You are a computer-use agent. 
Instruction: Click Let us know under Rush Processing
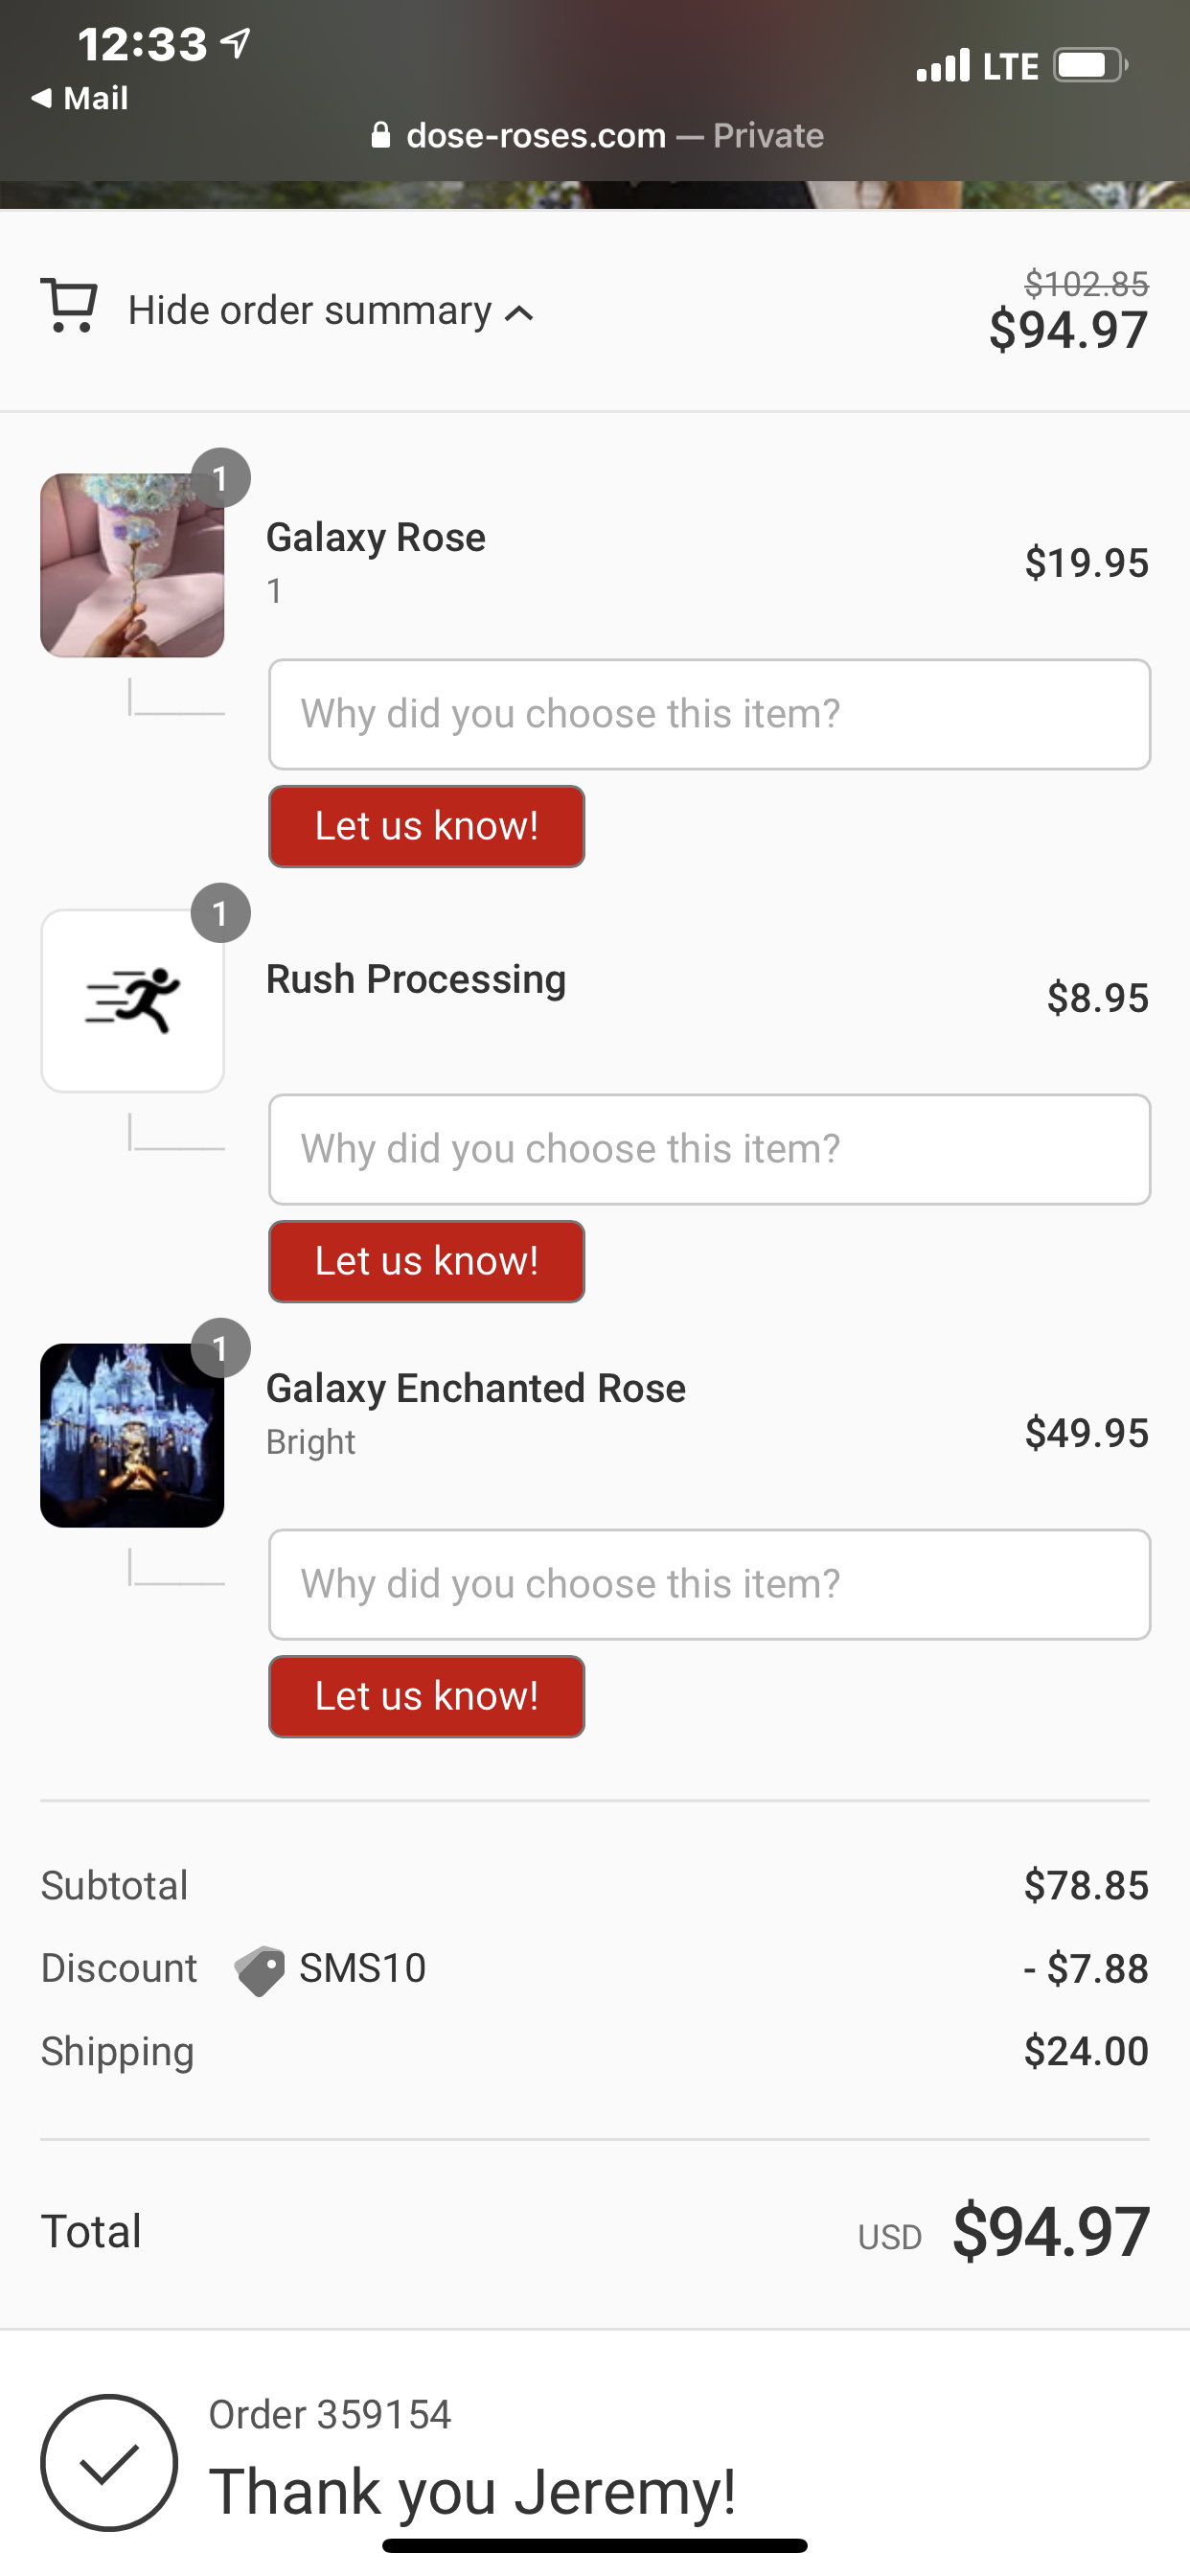[426, 1261]
